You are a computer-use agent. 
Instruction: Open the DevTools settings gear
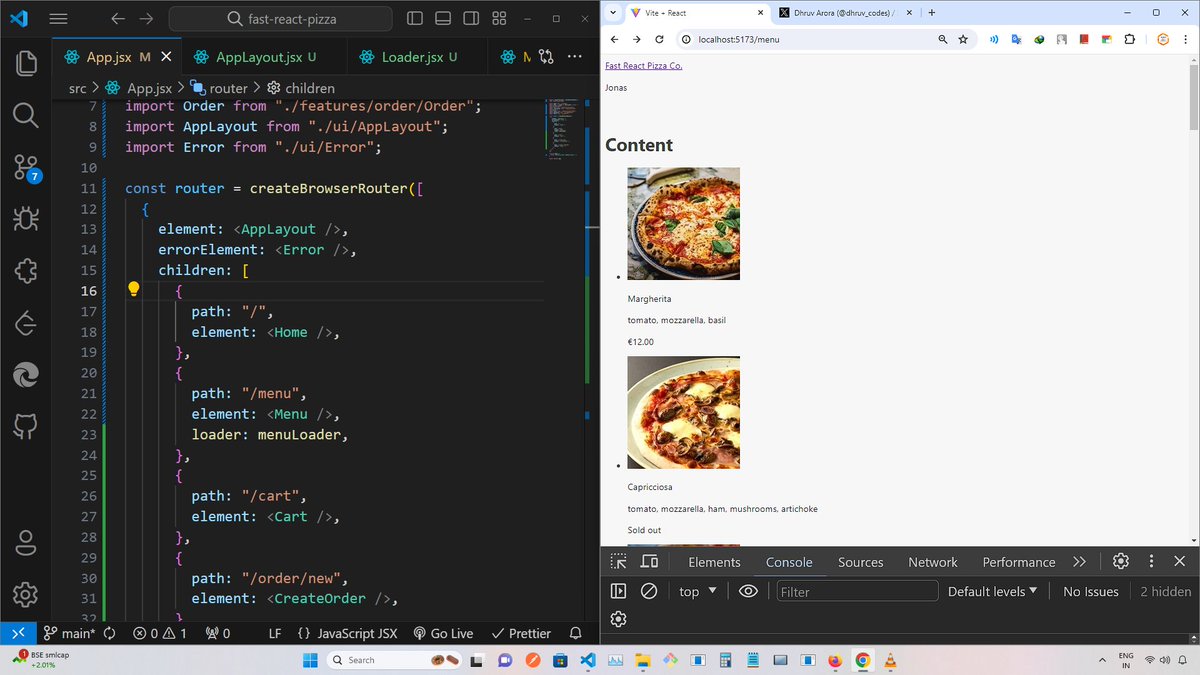[1121, 562]
